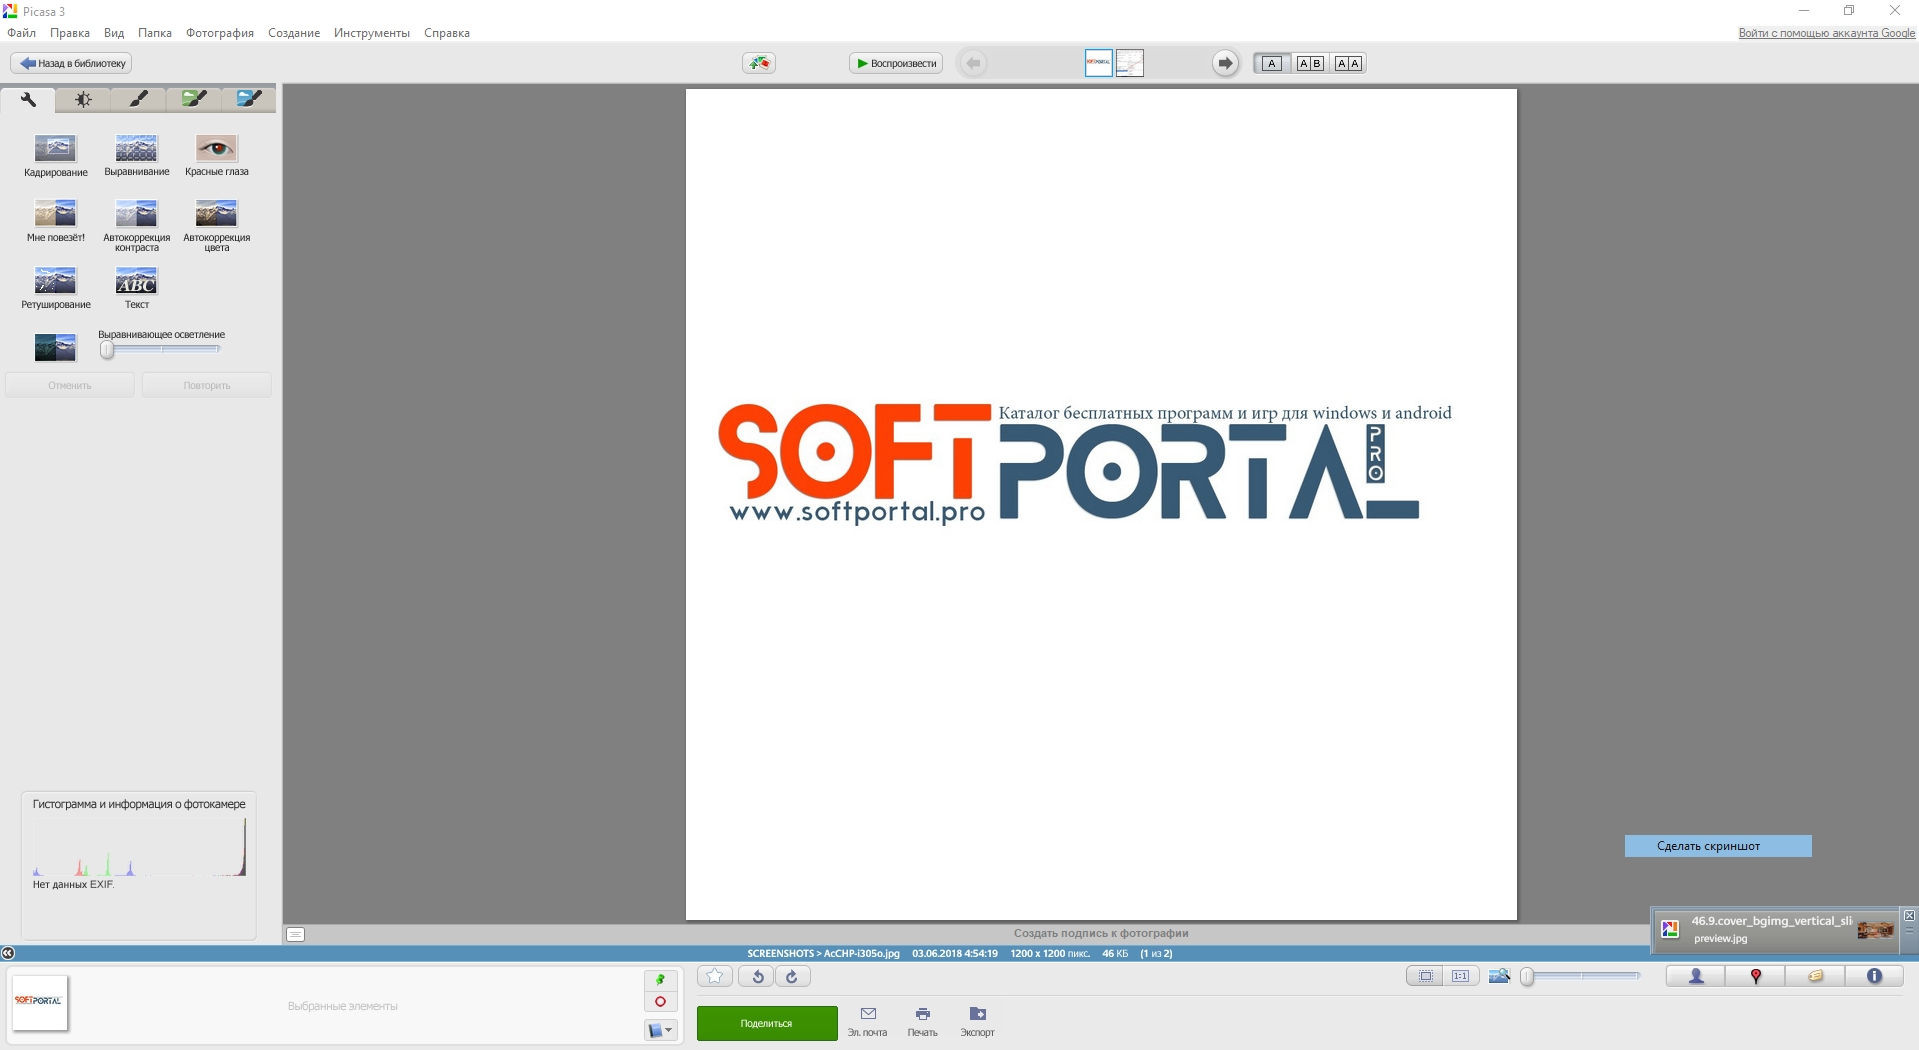Click the Сделать скриншот button

click(1718, 846)
